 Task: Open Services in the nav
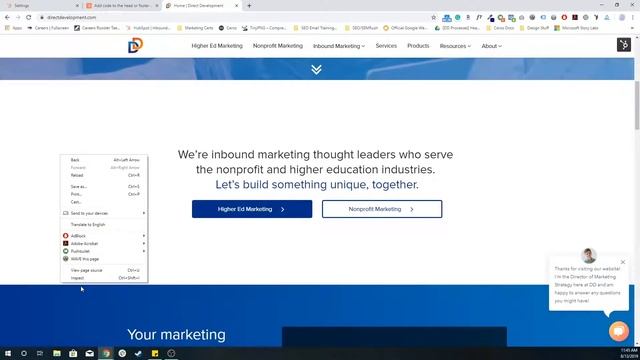386,46
